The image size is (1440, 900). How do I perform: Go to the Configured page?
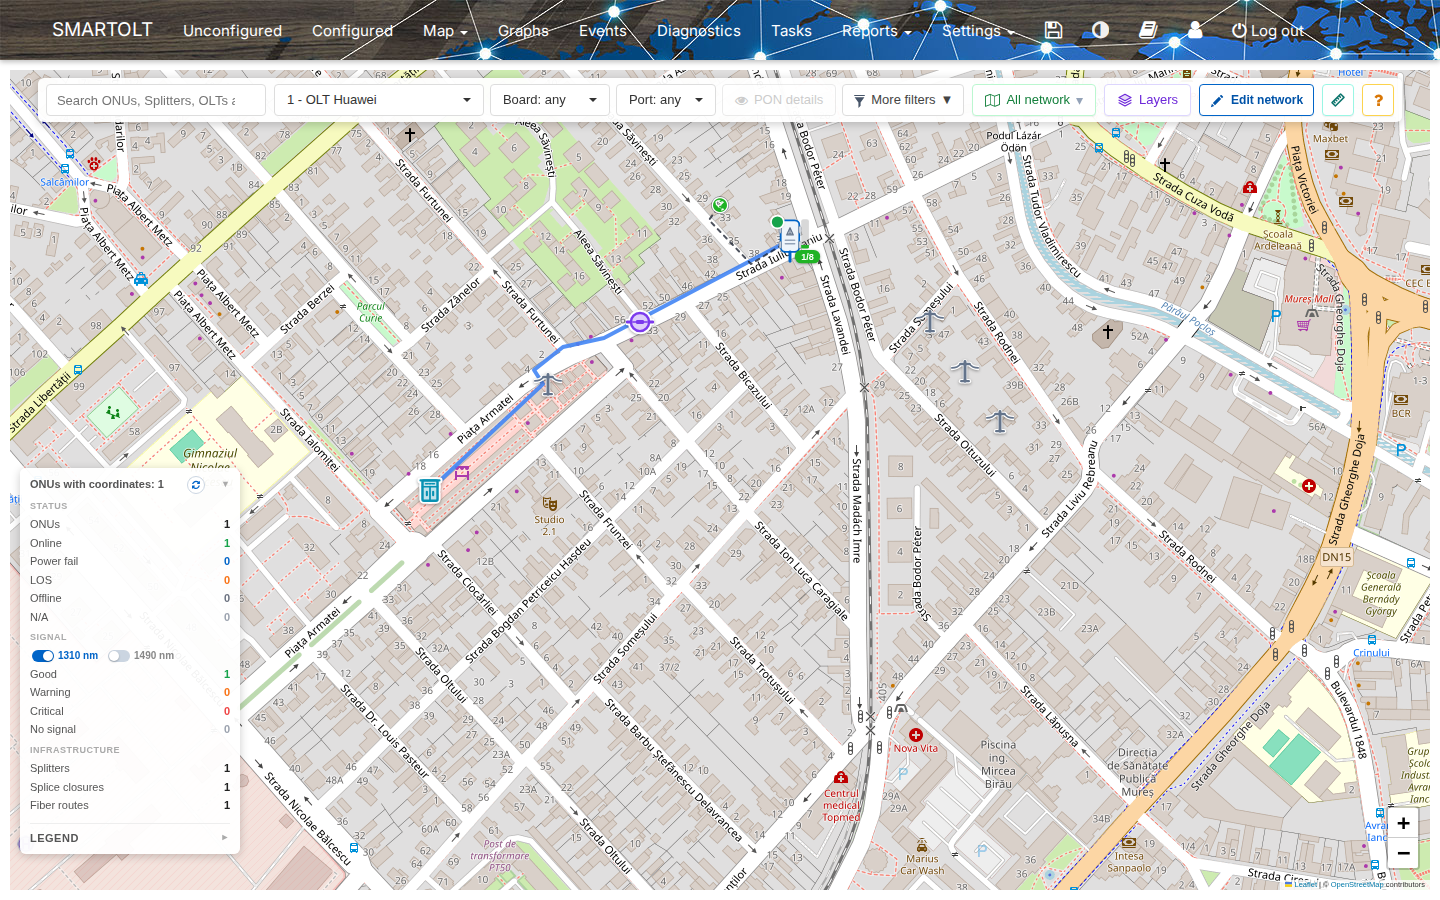pos(352,31)
